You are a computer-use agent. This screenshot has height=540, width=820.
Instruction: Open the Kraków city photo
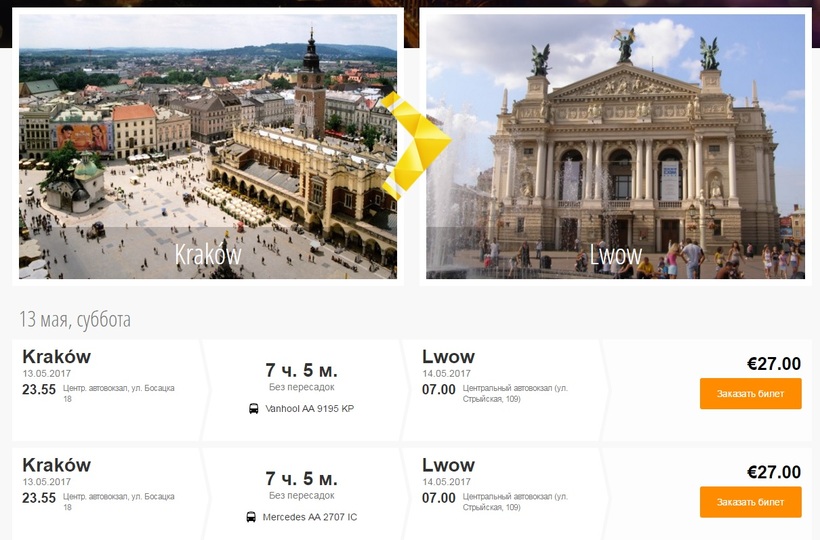pyautogui.click(x=208, y=146)
